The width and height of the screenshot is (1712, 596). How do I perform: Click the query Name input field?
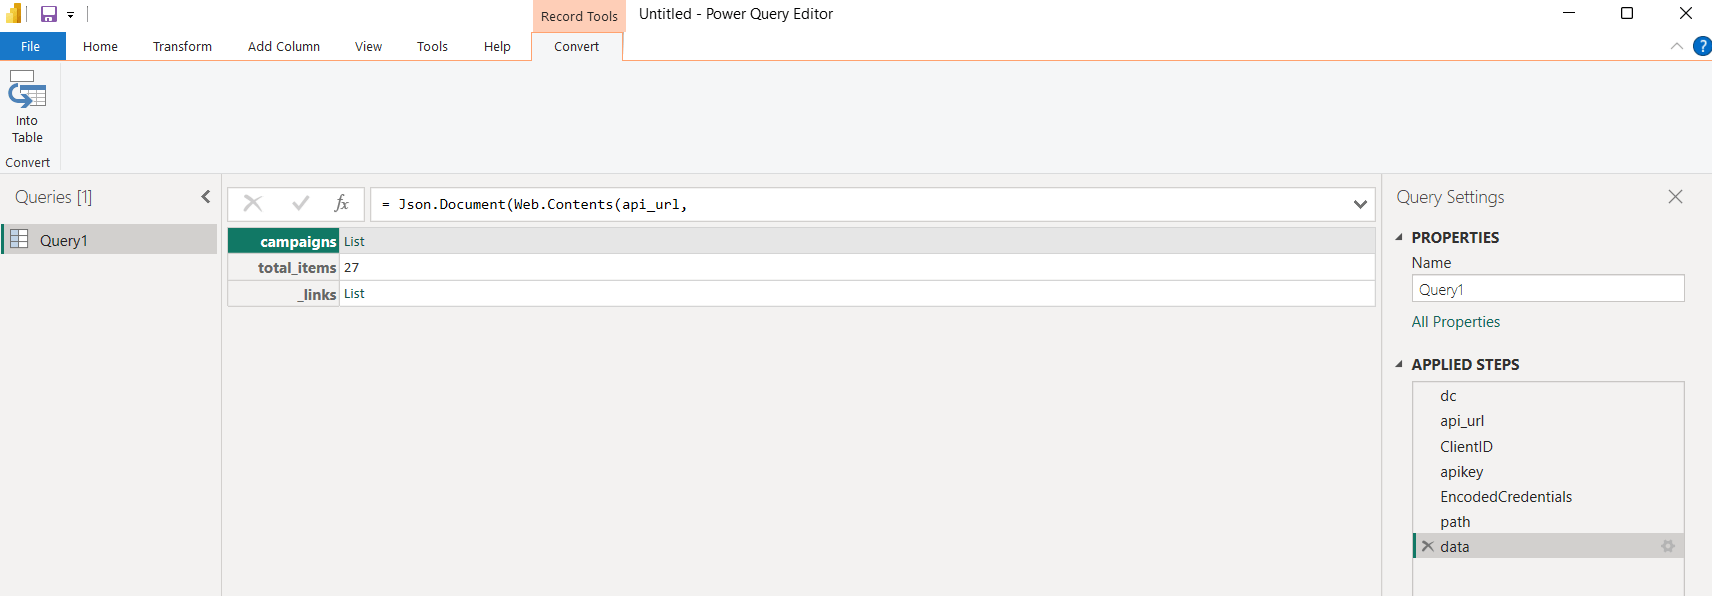pyautogui.click(x=1547, y=289)
